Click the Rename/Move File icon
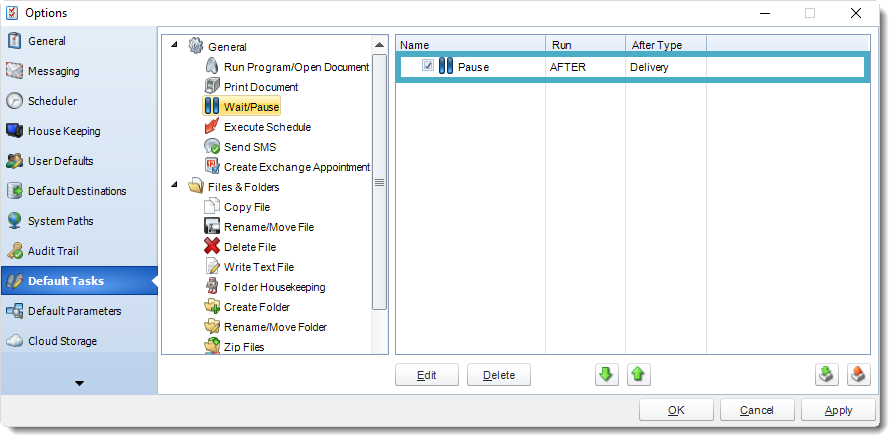Viewport: 895px width, 442px height. click(x=212, y=226)
